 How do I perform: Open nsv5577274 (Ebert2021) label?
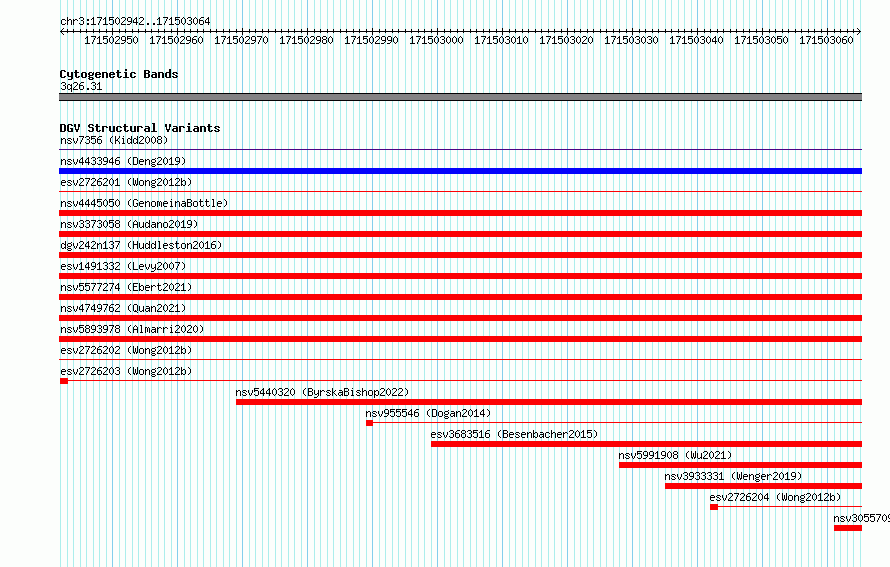tap(126, 287)
